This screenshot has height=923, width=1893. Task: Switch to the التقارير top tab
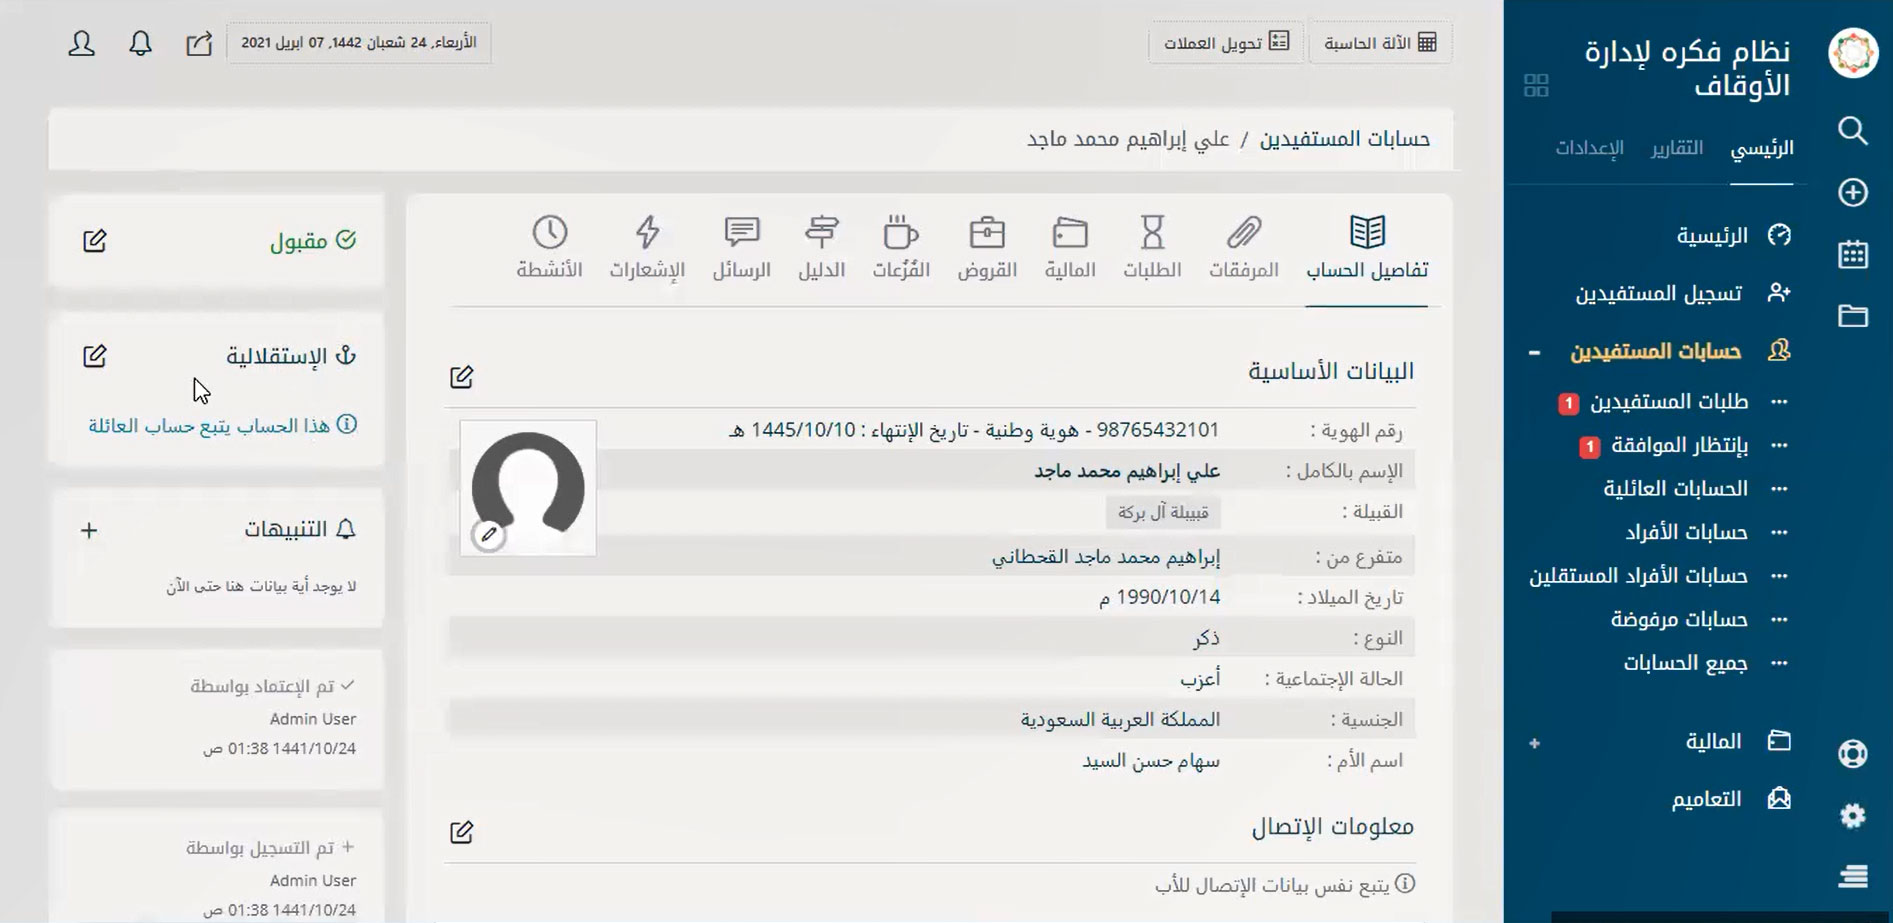pyautogui.click(x=1676, y=148)
